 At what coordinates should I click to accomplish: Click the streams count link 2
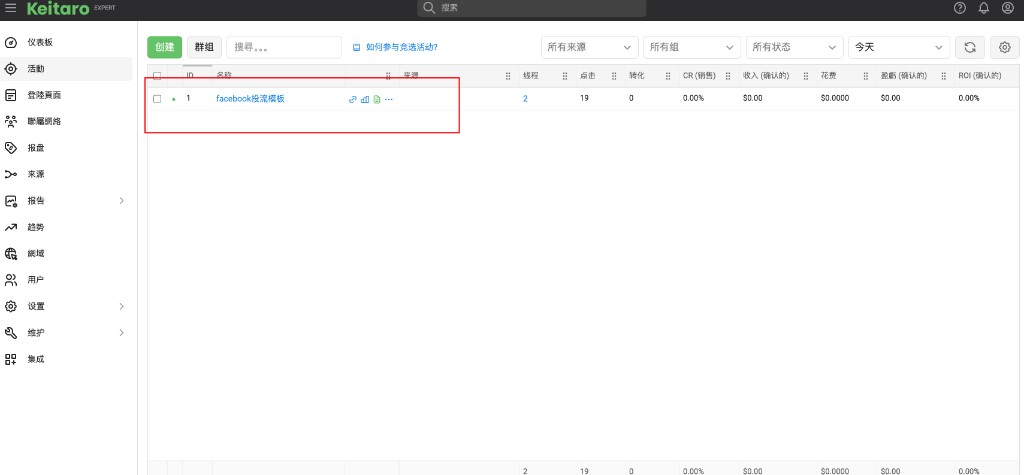coord(525,99)
